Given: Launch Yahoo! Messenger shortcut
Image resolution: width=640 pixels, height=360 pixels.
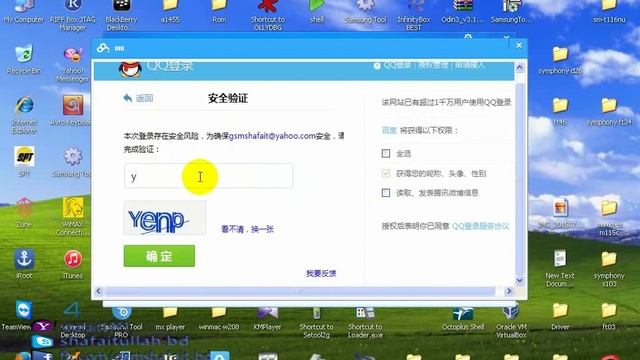Looking at the screenshot, I should (73, 64).
